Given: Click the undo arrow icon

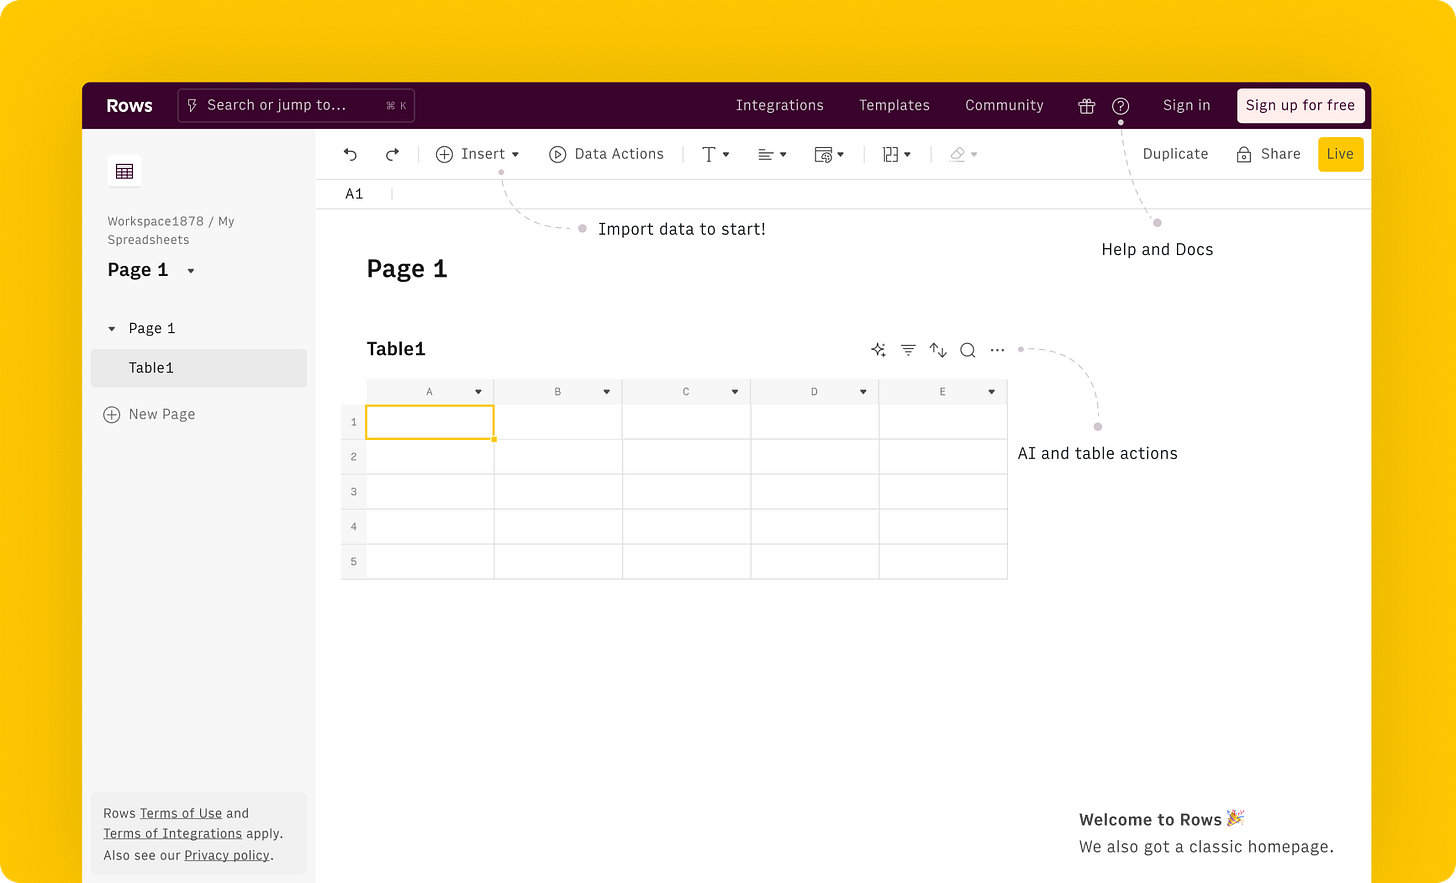Looking at the screenshot, I should (x=350, y=154).
